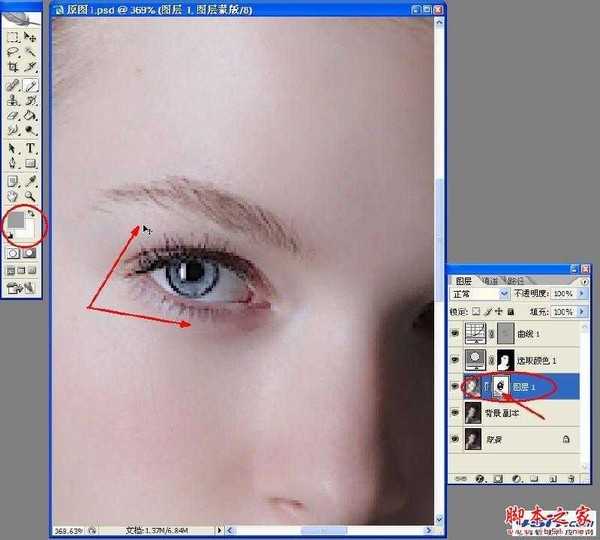Hide the 选取颜色 1 layer
Image resolution: width=600 pixels, height=540 pixels.
[455, 360]
